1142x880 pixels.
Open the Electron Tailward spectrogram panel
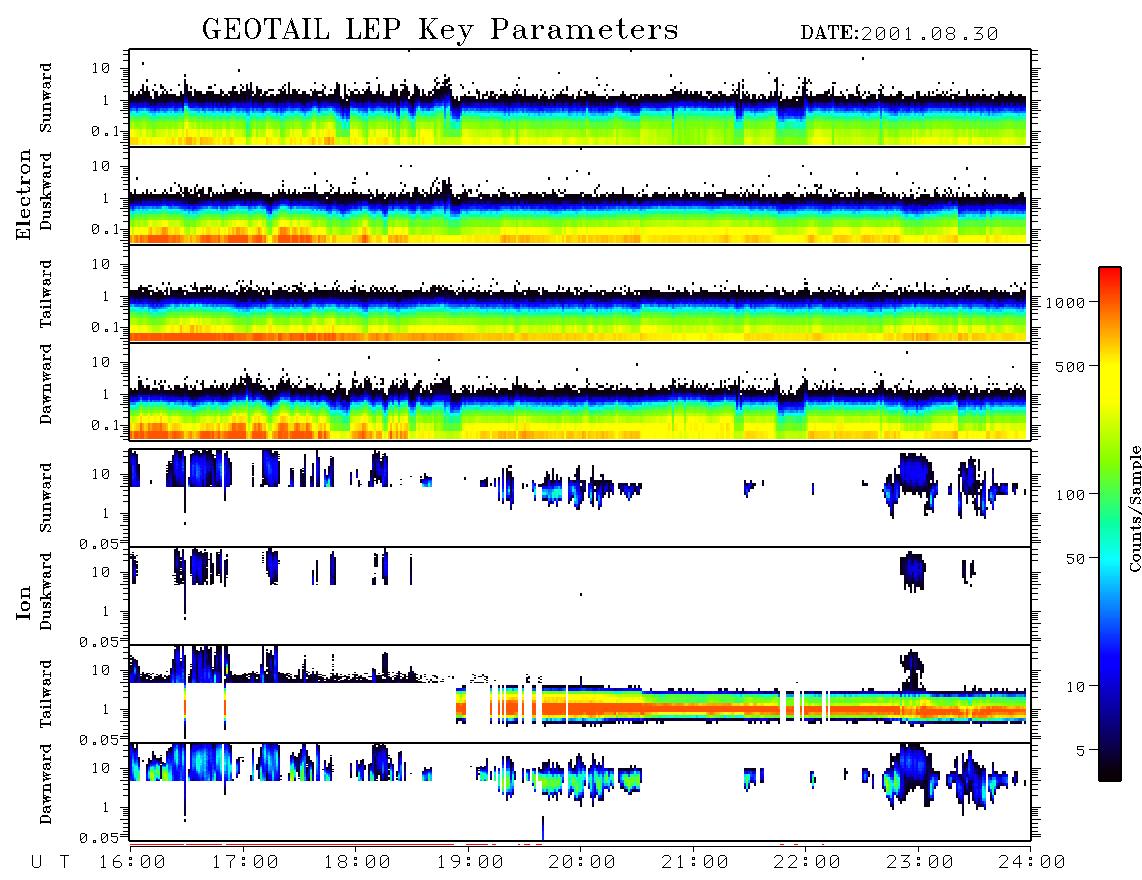(x=580, y=294)
